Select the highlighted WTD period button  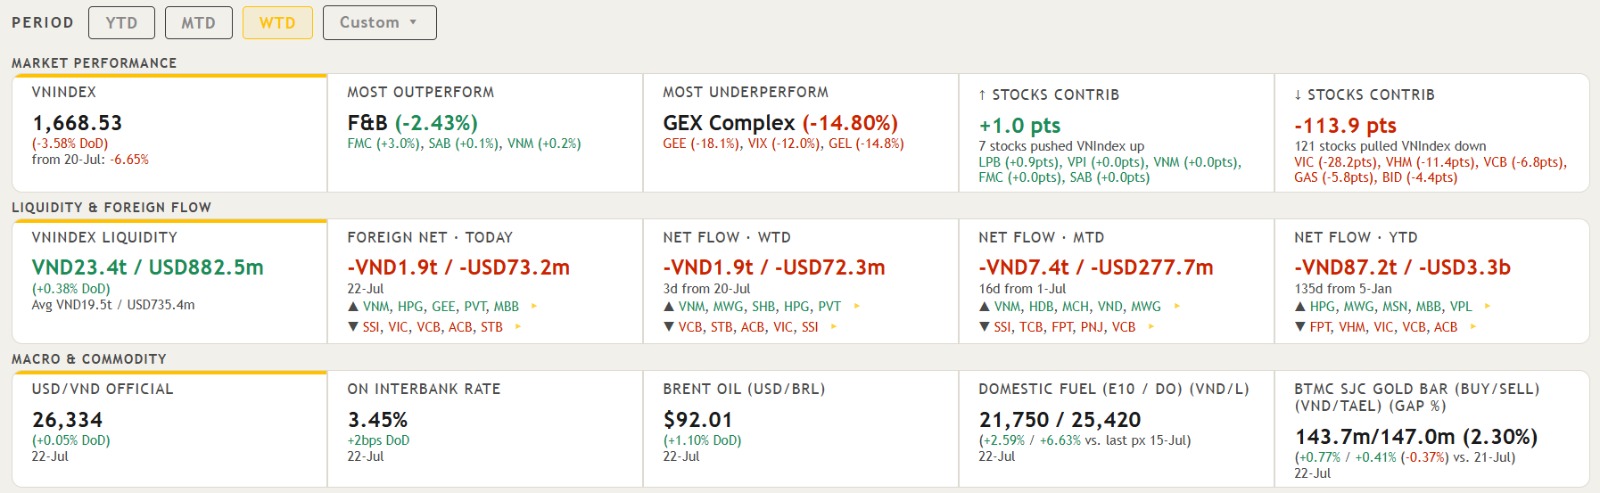click(277, 23)
